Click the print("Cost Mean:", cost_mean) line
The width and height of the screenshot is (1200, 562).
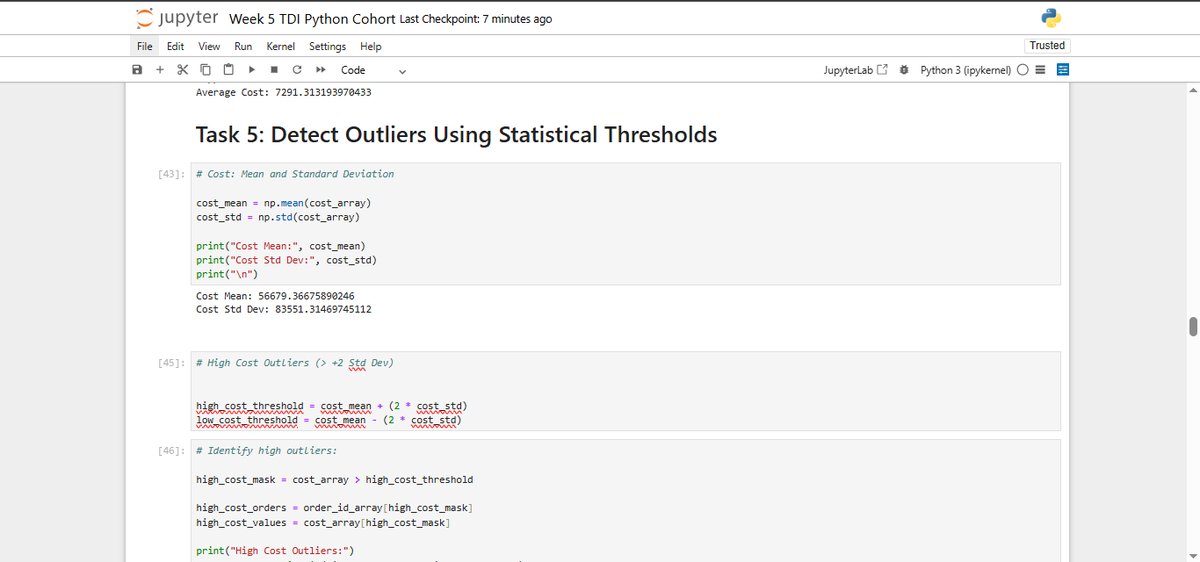(281, 245)
